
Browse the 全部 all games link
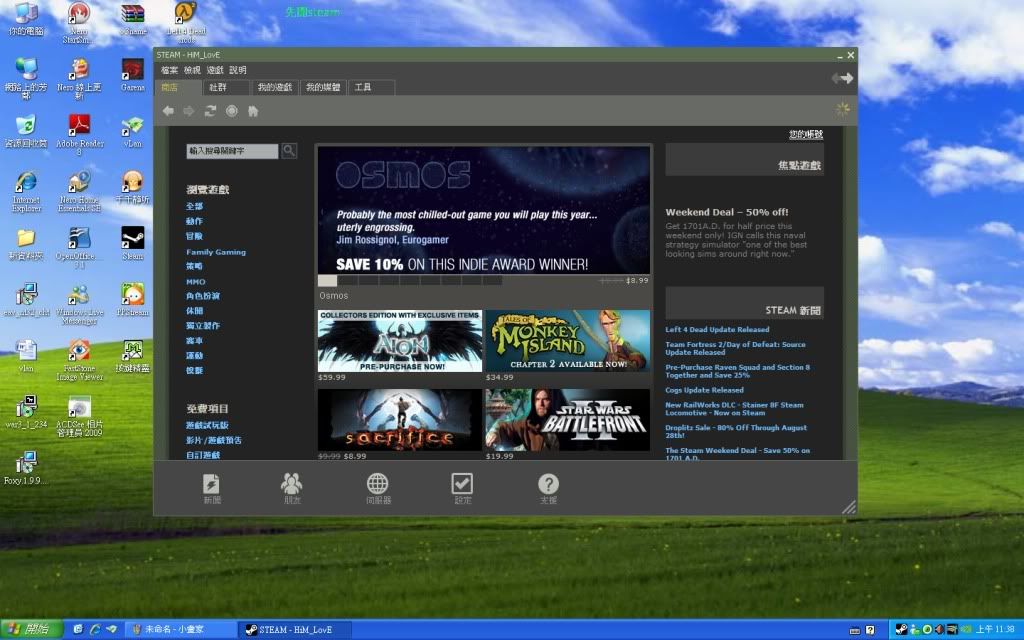[x=195, y=206]
